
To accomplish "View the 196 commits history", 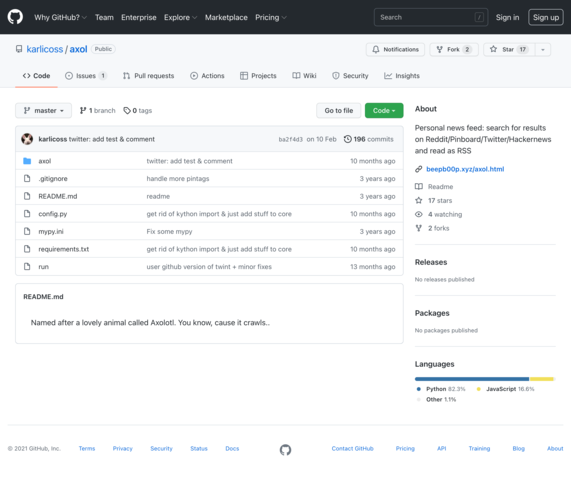I will pos(369,139).
